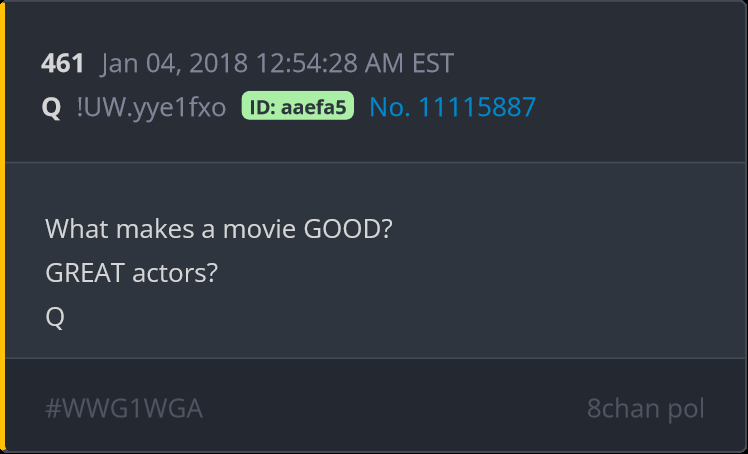Open post link No. 11115887
The height and width of the screenshot is (454, 748).
pos(453,107)
